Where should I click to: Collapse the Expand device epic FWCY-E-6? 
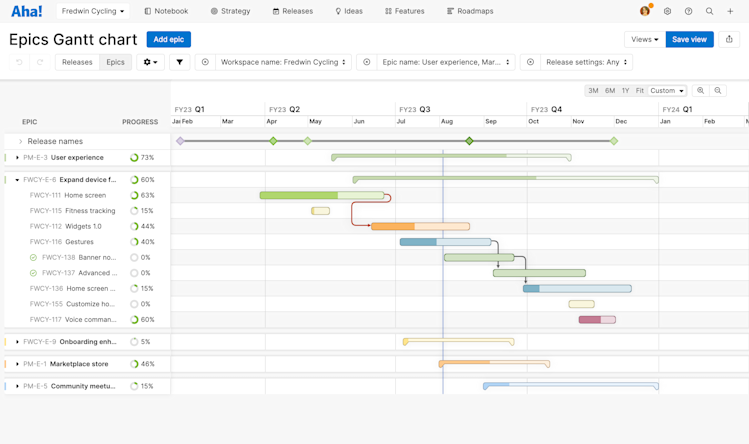(x=17, y=180)
